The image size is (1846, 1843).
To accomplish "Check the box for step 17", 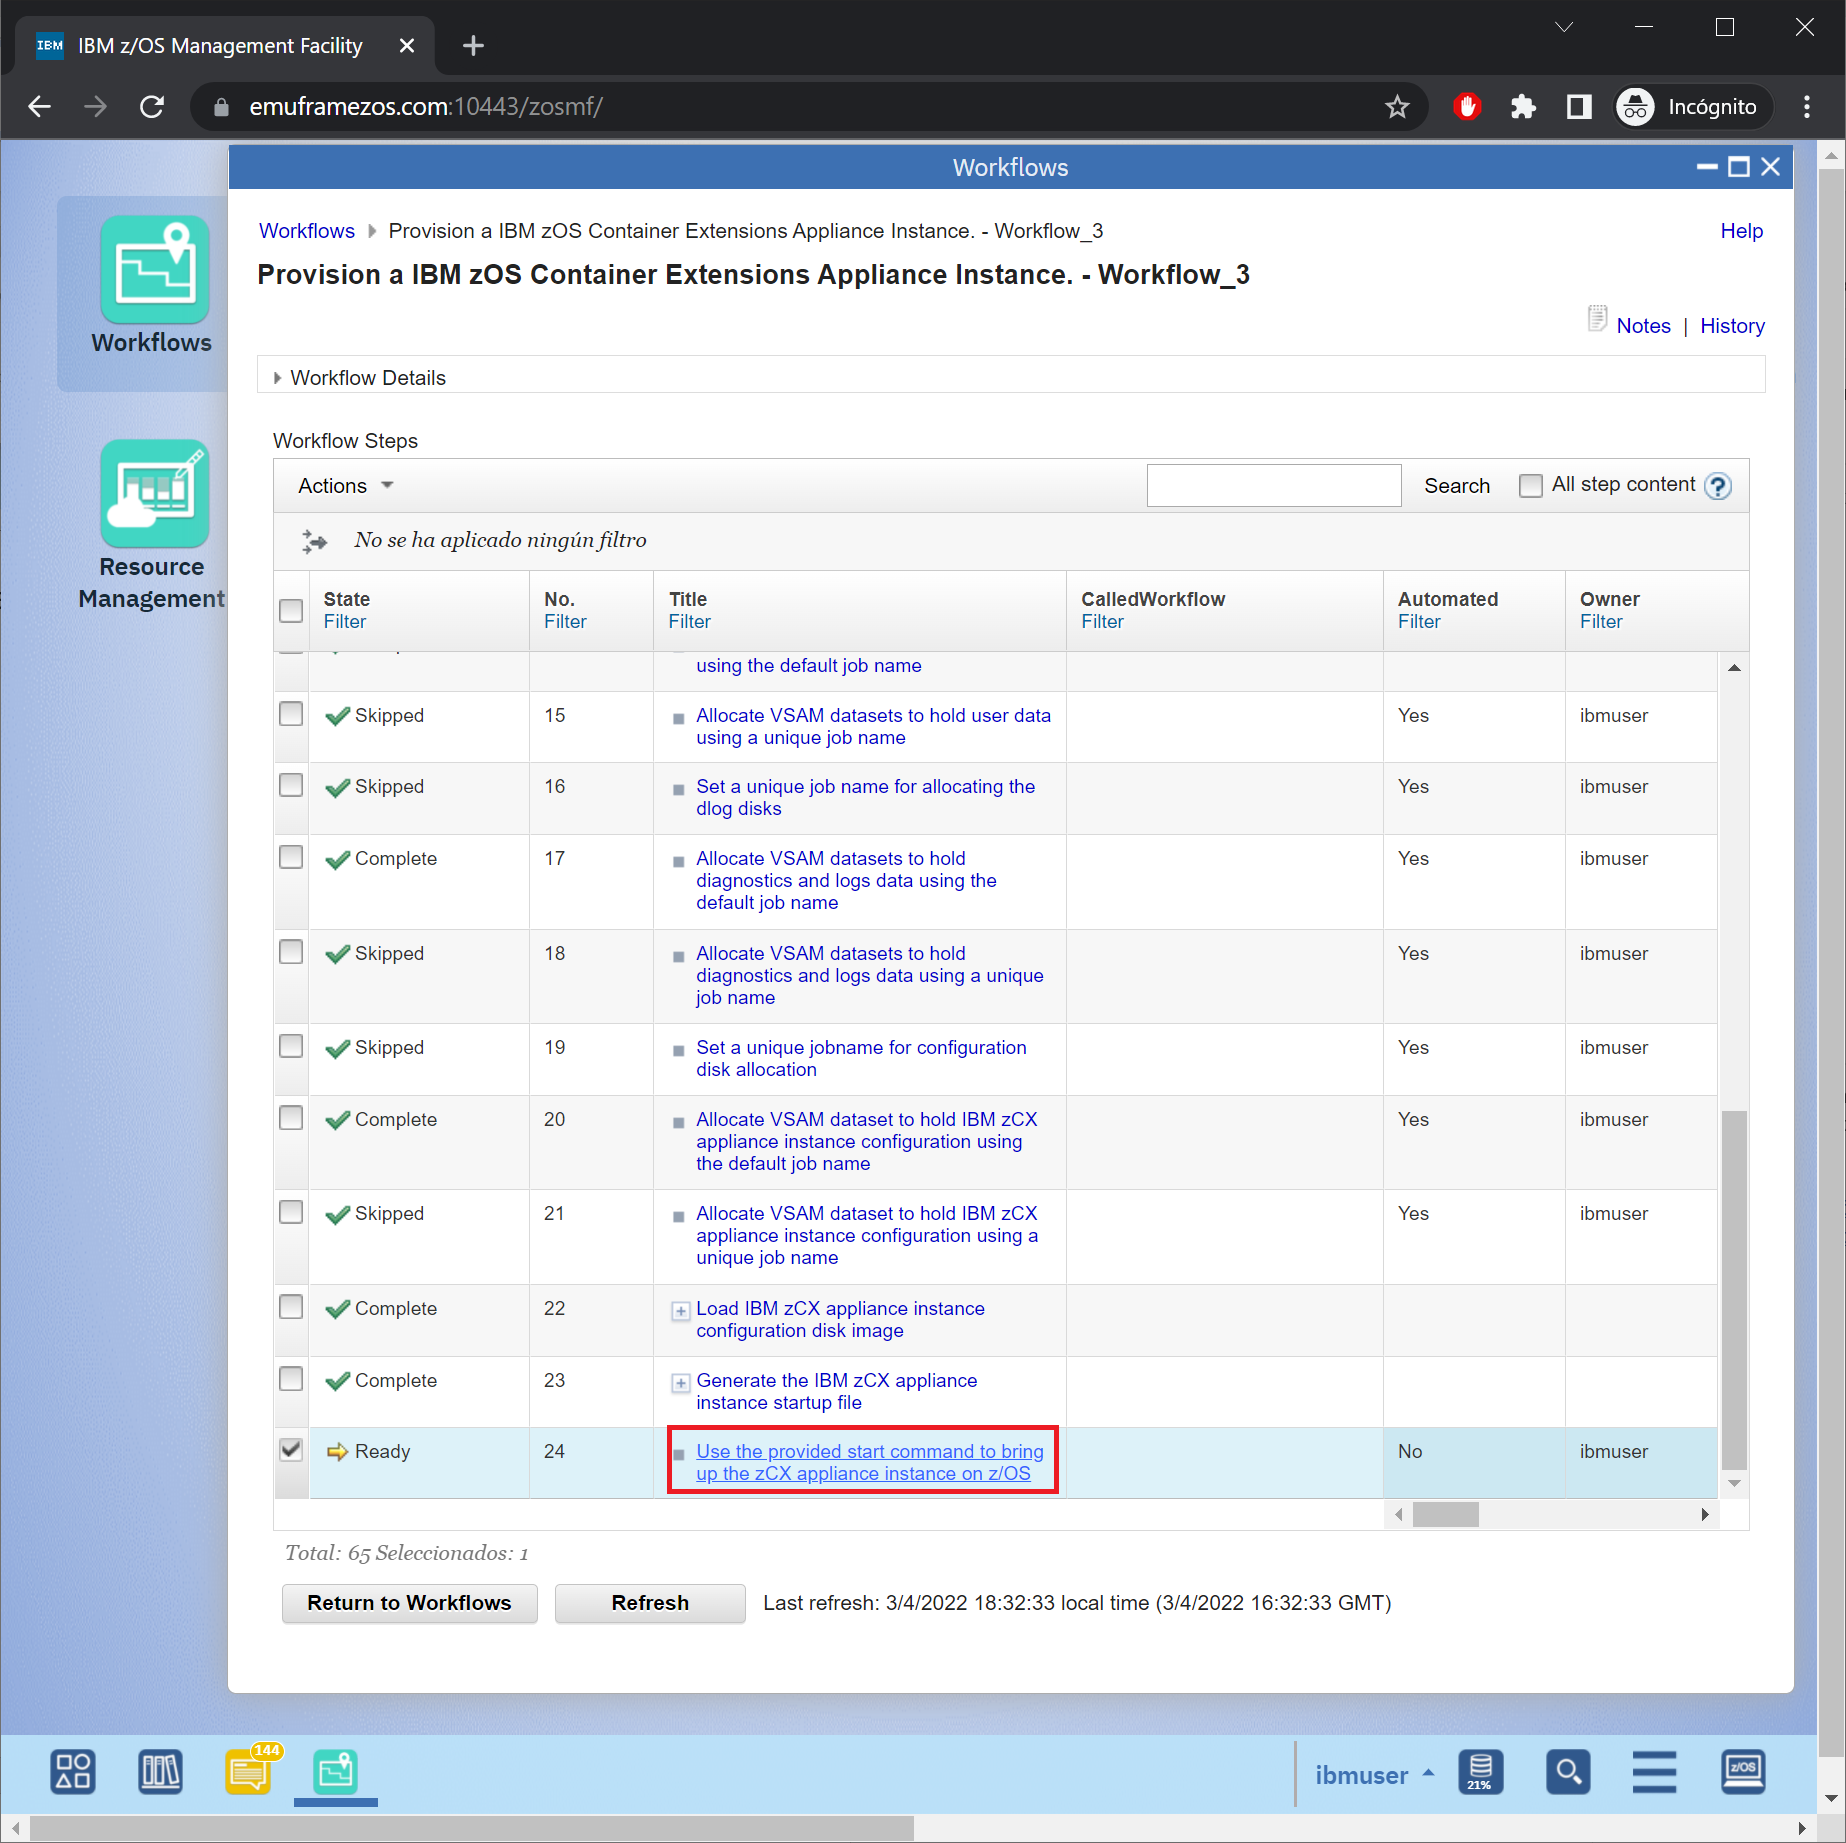I will (291, 857).
